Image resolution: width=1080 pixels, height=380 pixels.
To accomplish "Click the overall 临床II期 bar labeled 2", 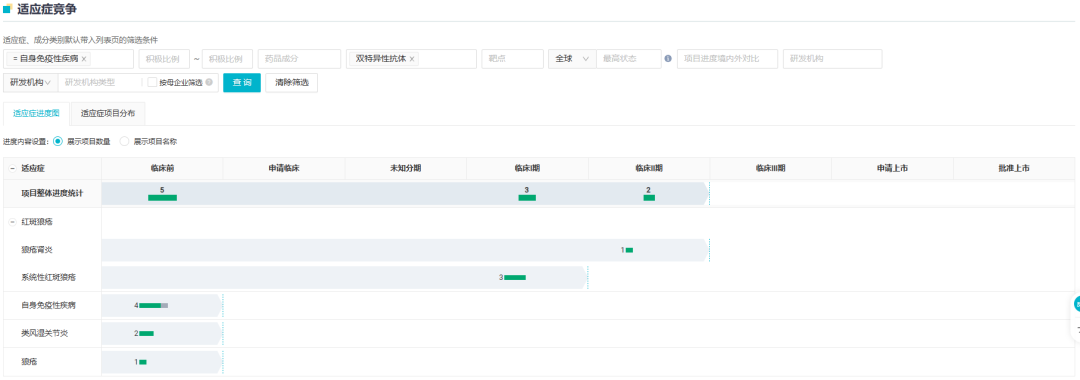I will coord(649,198).
